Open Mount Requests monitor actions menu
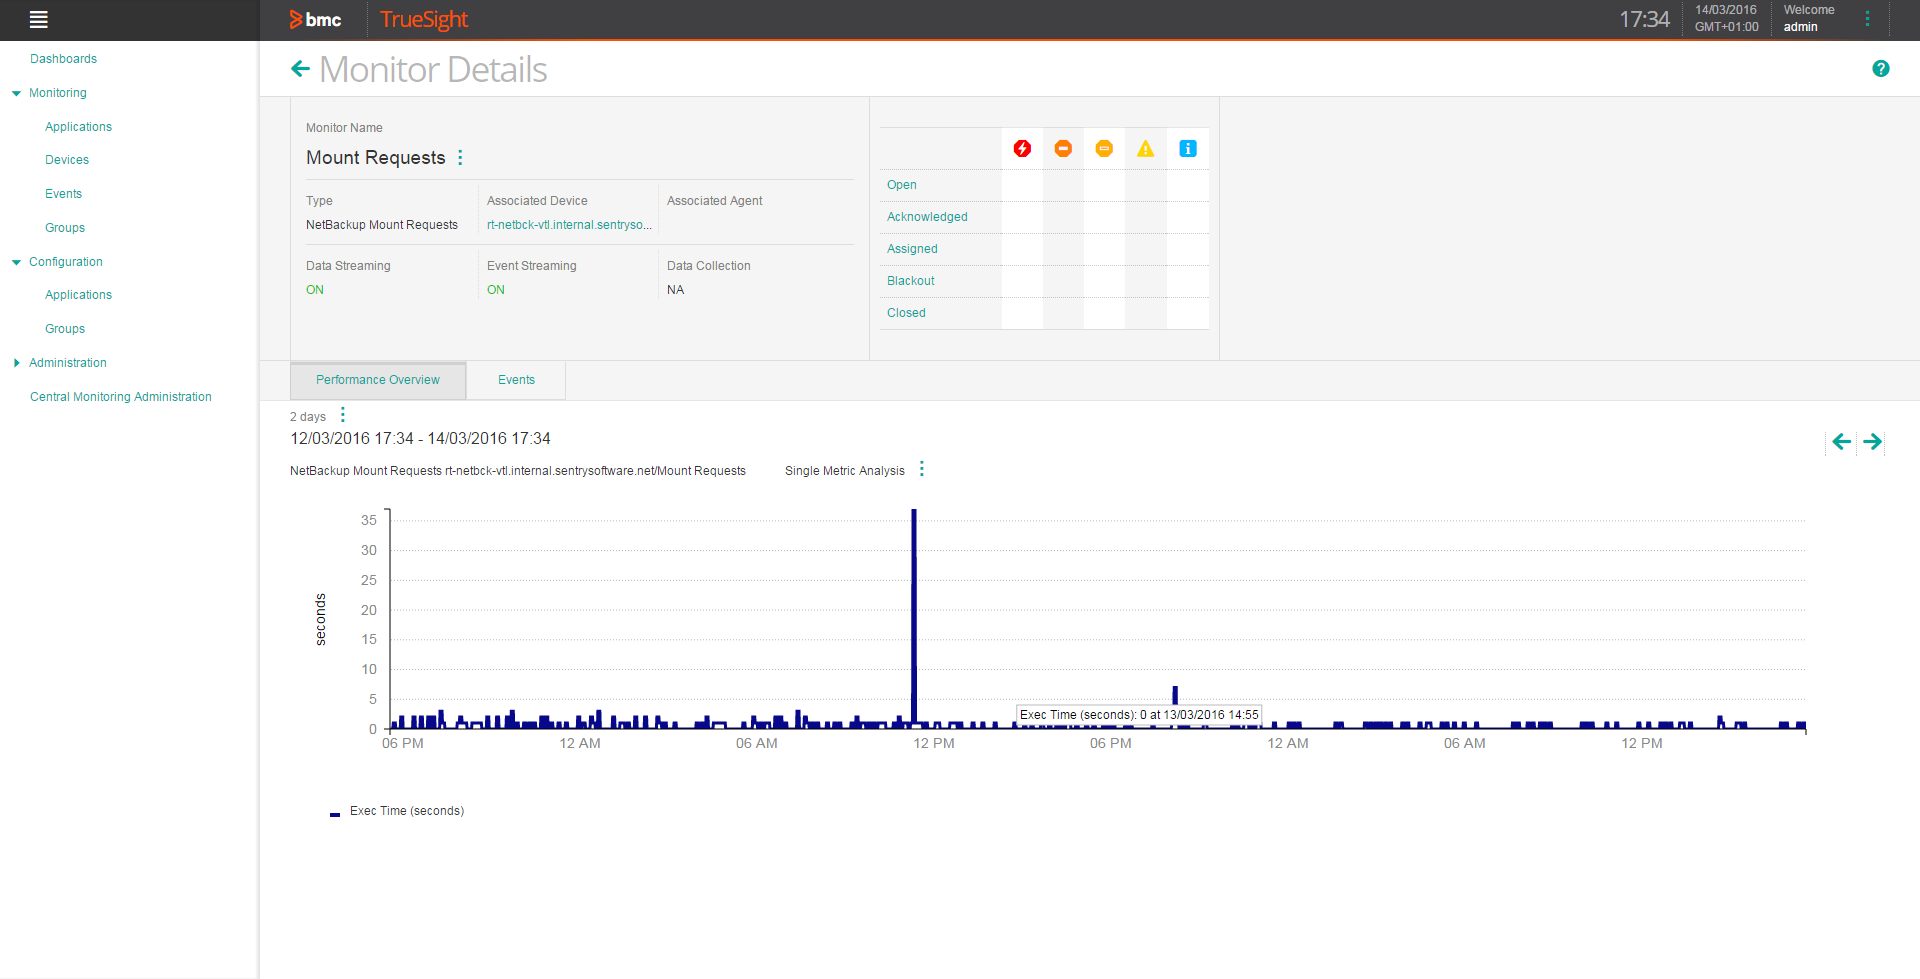Screen dimensions: 1920x979 point(460,157)
